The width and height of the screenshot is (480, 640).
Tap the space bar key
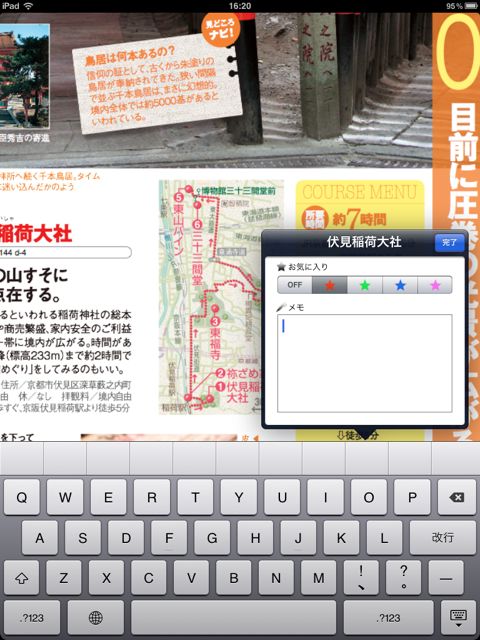(x=233, y=618)
